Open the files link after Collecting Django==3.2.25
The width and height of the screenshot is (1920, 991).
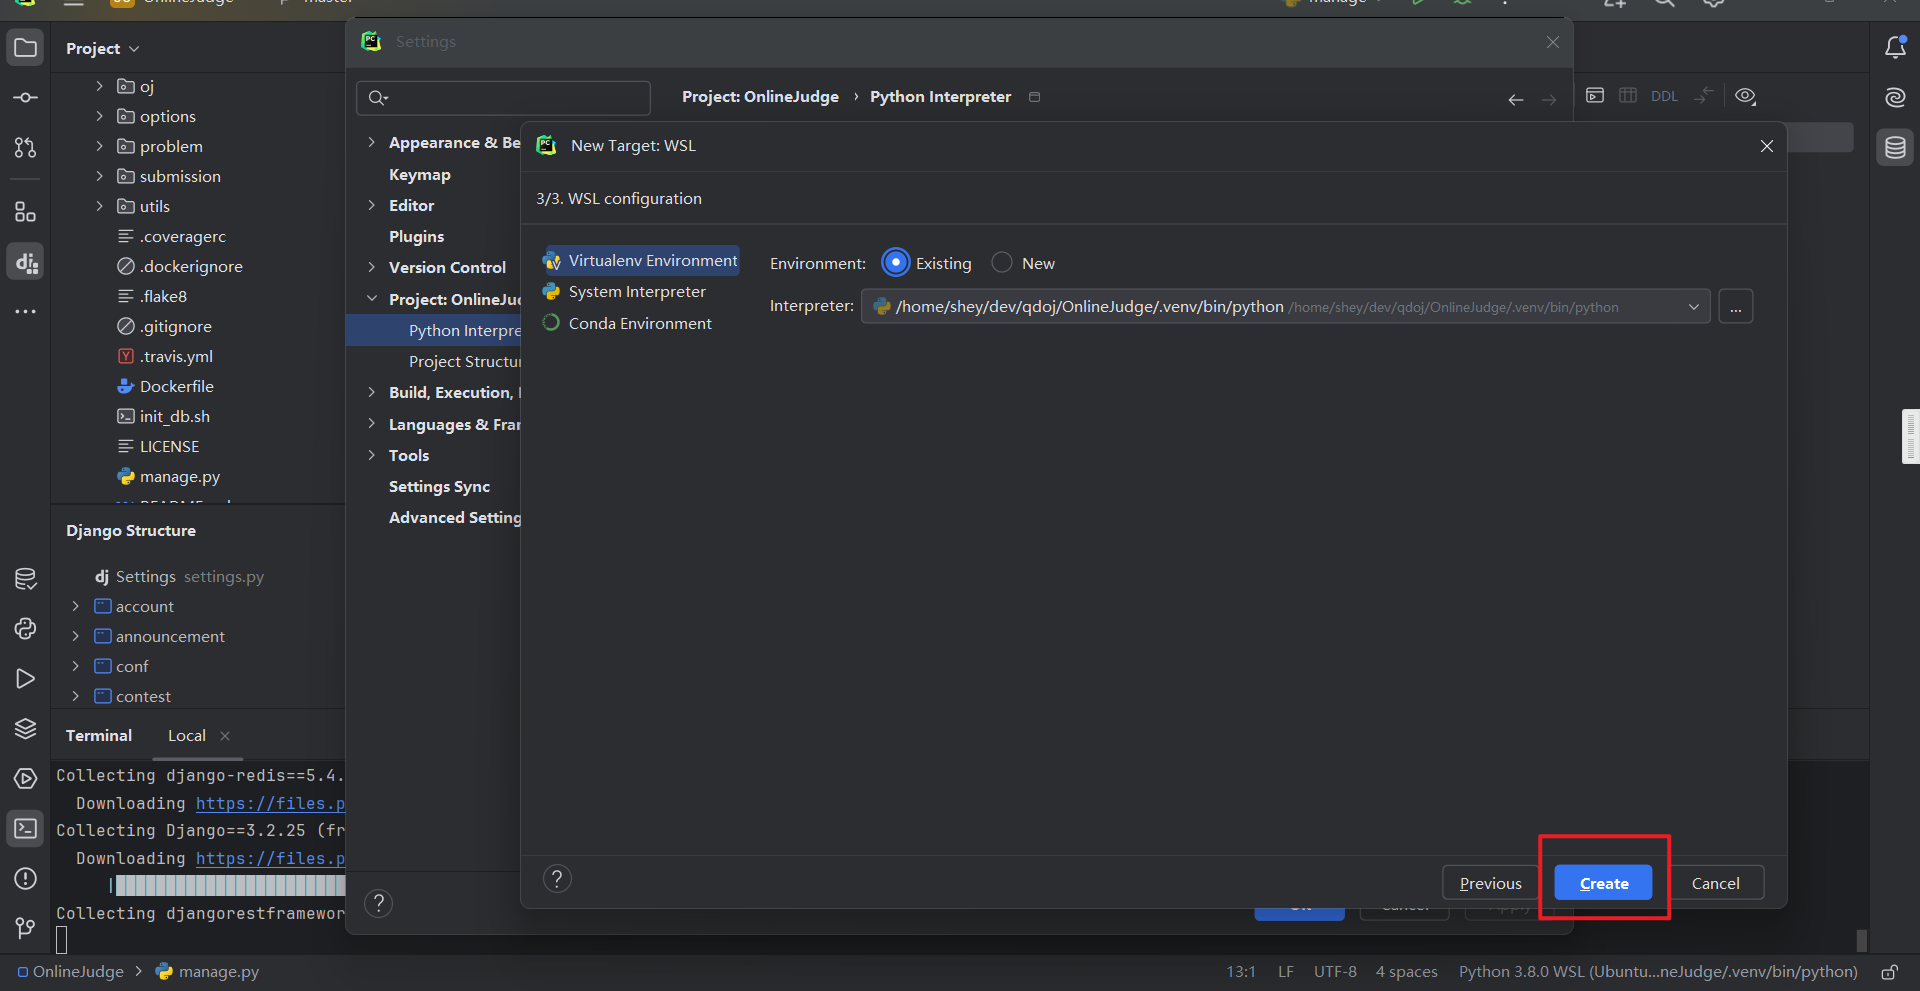pos(270,859)
